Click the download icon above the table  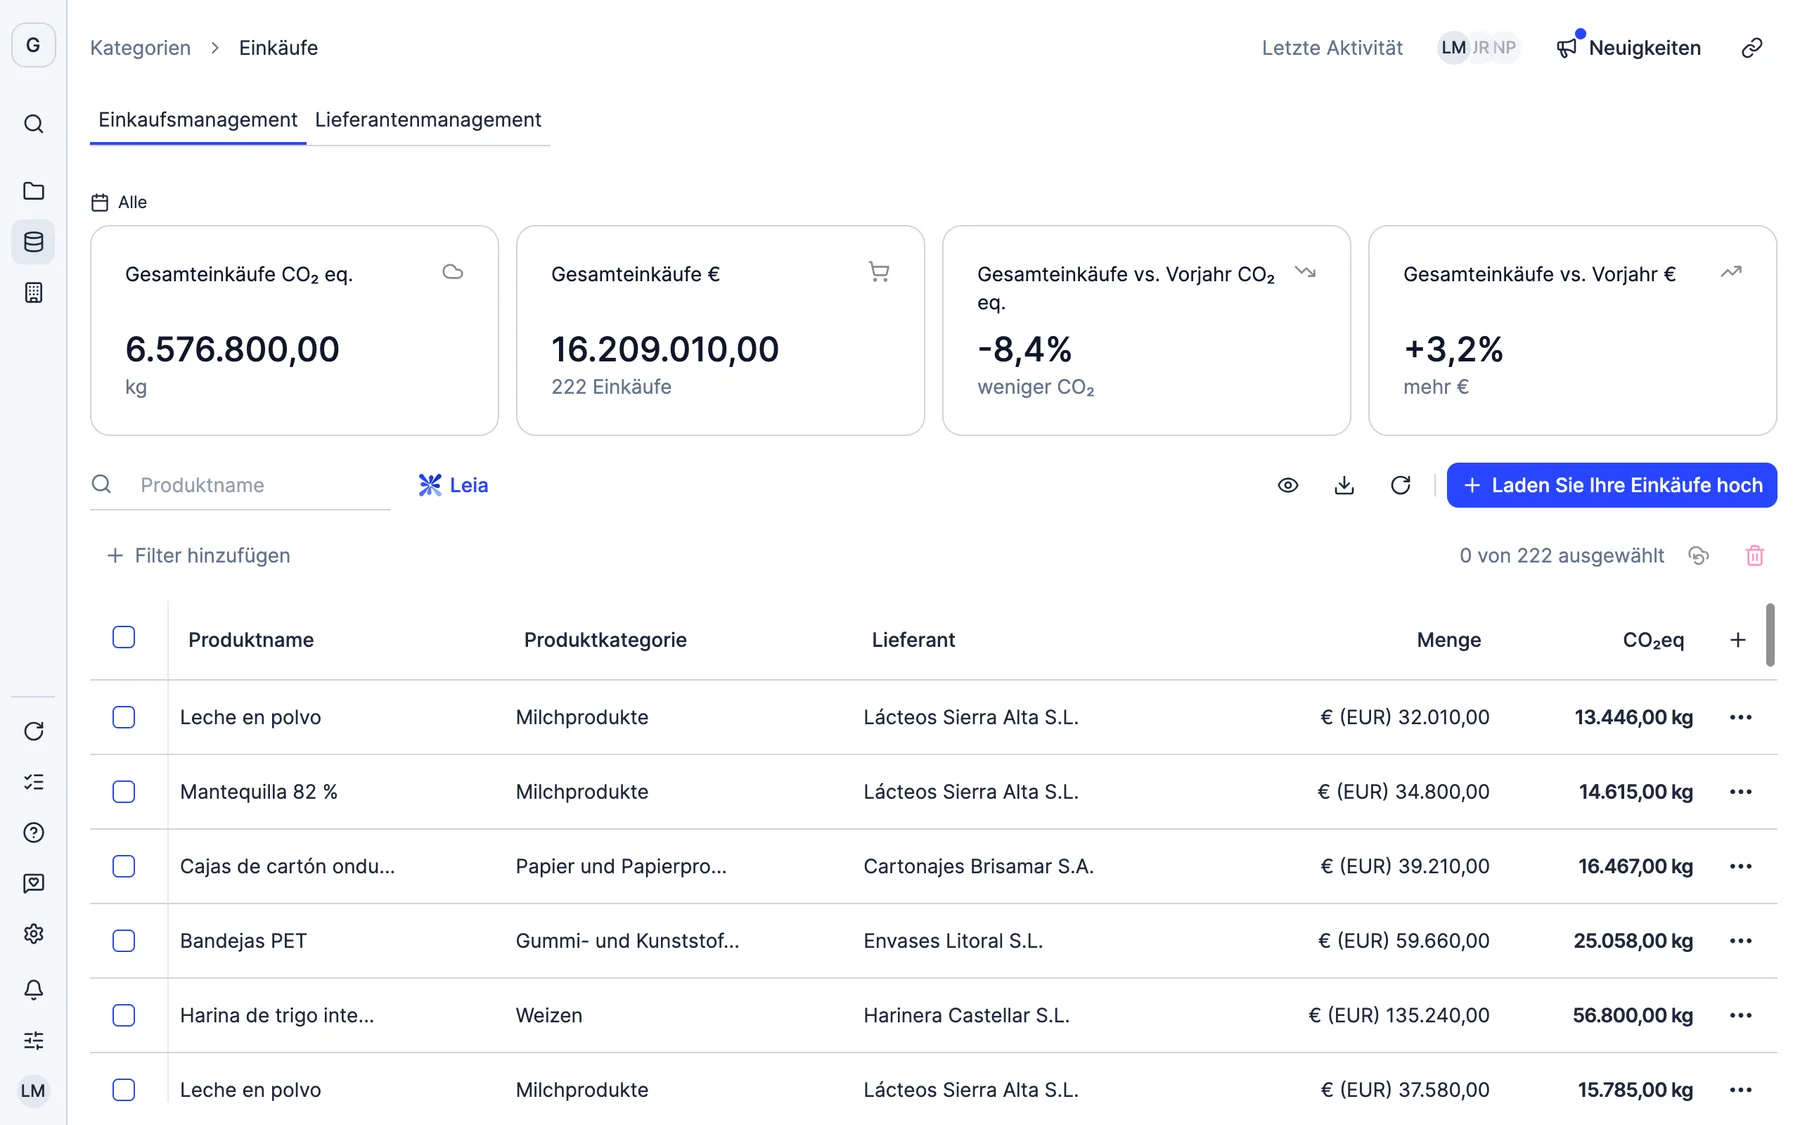1344,485
